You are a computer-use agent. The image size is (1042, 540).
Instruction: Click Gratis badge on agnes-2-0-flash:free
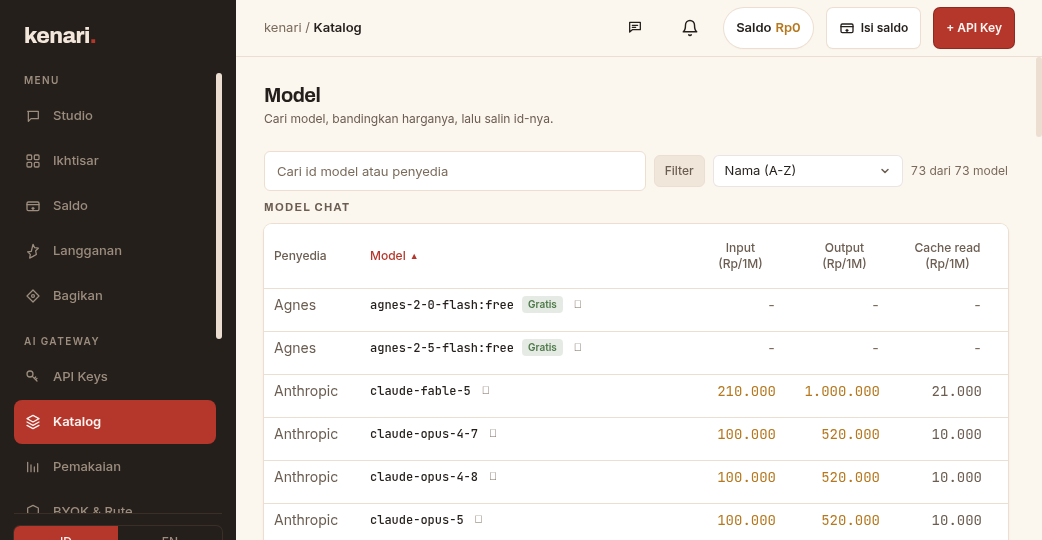tap(542, 304)
